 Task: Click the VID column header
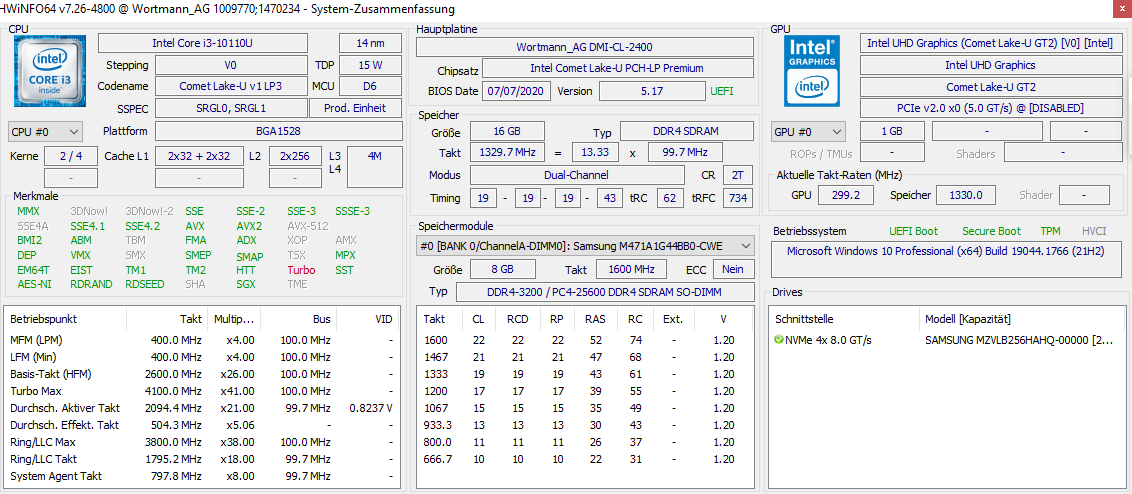(x=368, y=318)
